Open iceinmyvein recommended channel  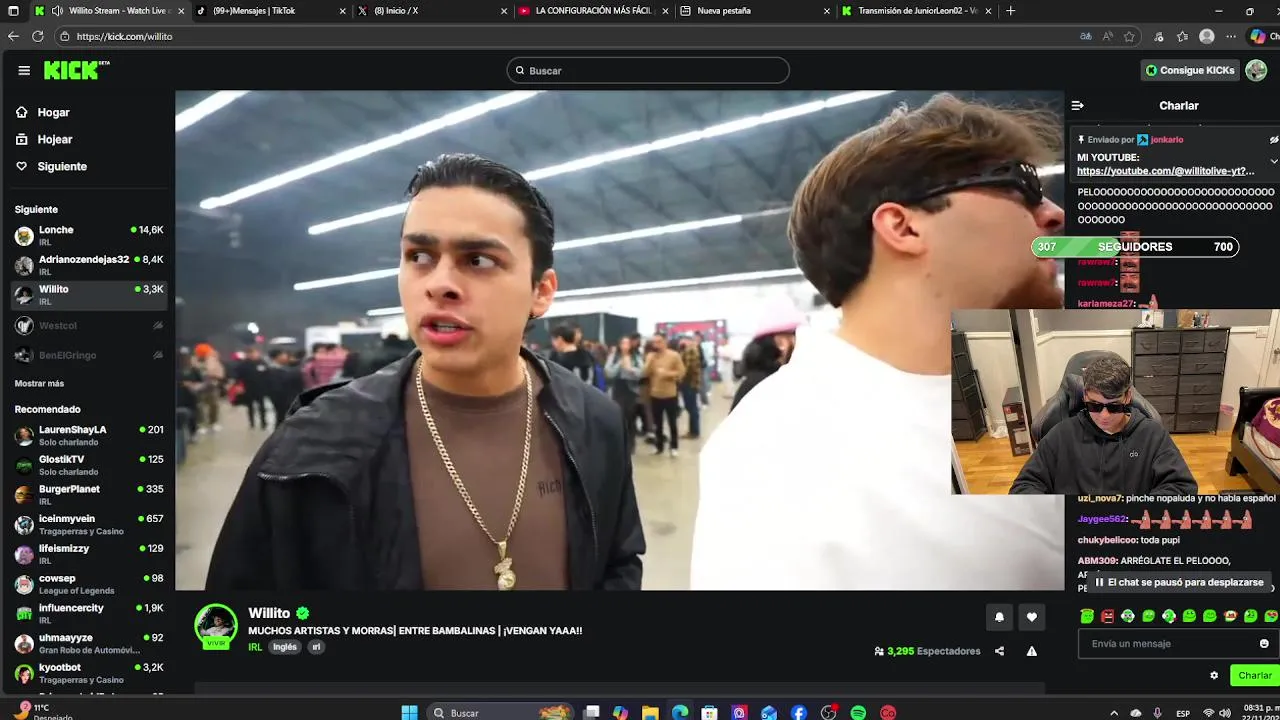[x=89, y=525]
